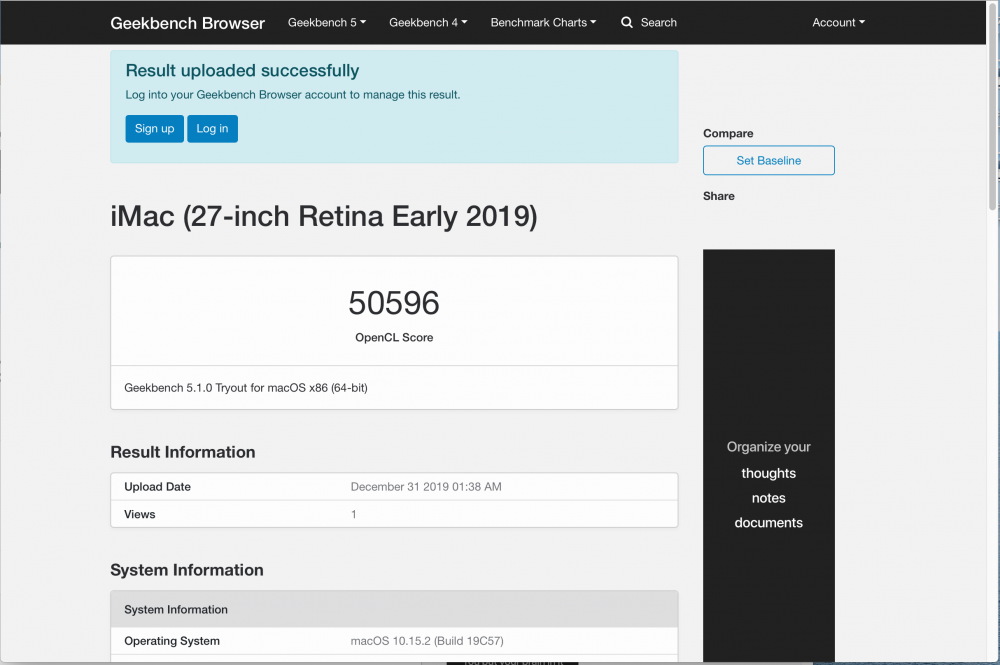Click the Set Baseline button

coord(768,161)
